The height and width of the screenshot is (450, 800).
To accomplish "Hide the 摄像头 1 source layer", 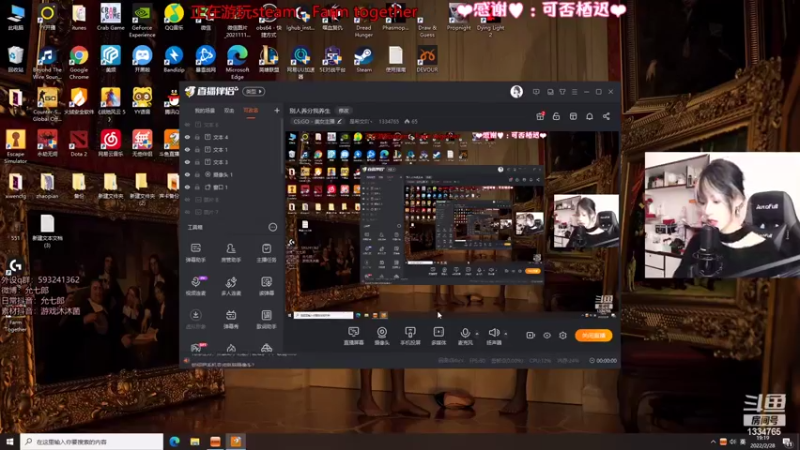I will coord(187,174).
